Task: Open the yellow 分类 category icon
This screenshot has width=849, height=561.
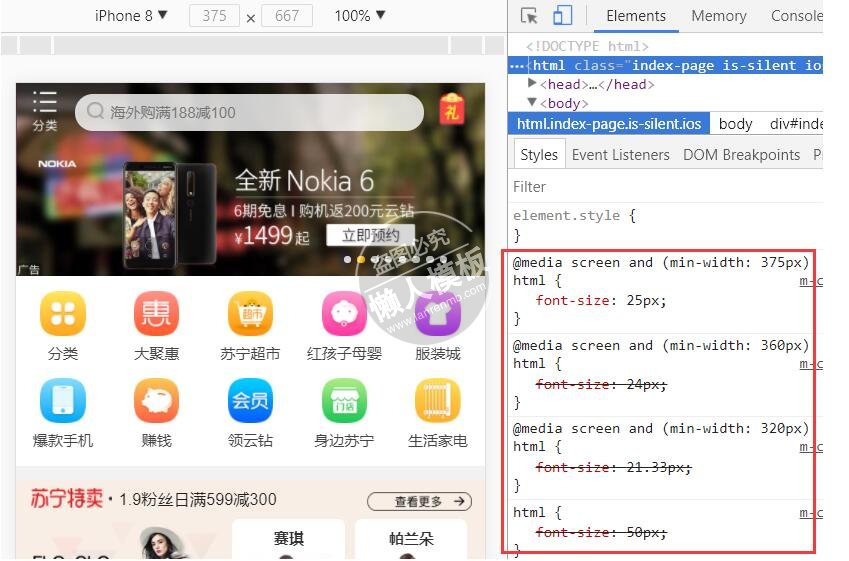Action: tap(63, 314)
